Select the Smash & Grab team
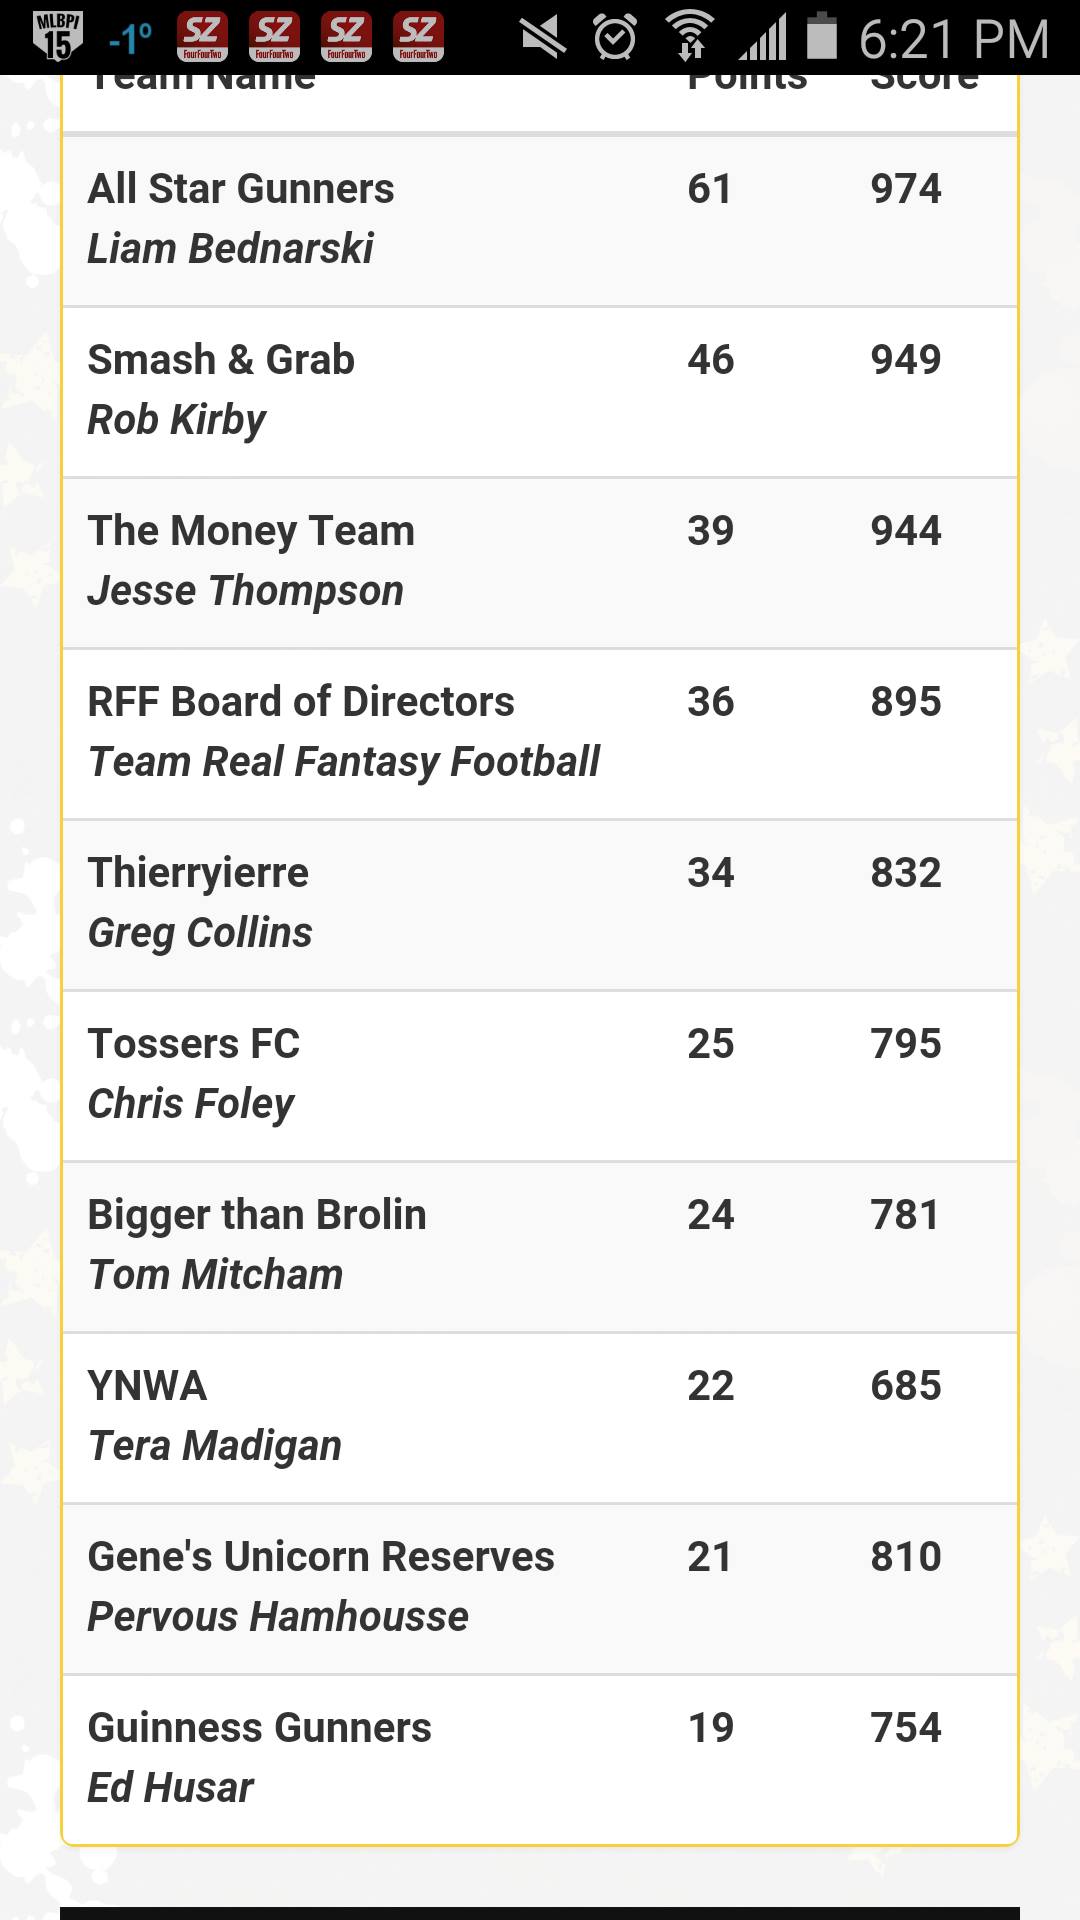Screen dimensions: 1080x1920 (540, 392)
